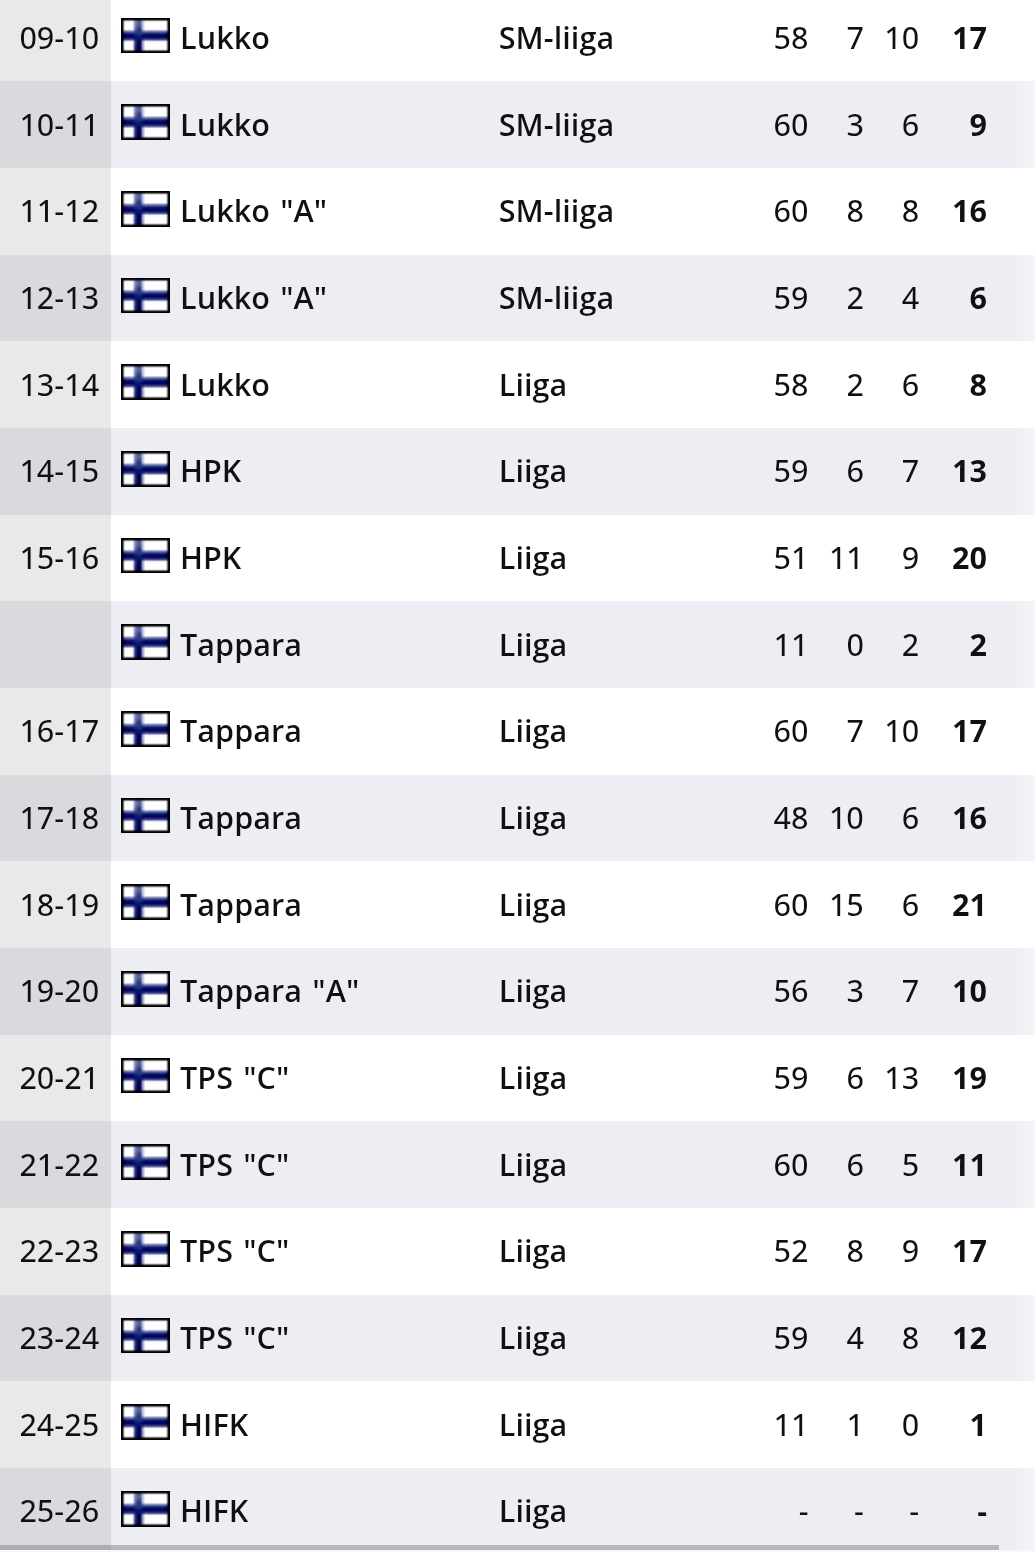Click the flag beside Tappara, 18-19 season
The width and height of the screenshot is (1035, 1552).
click(x=145, y=903)
